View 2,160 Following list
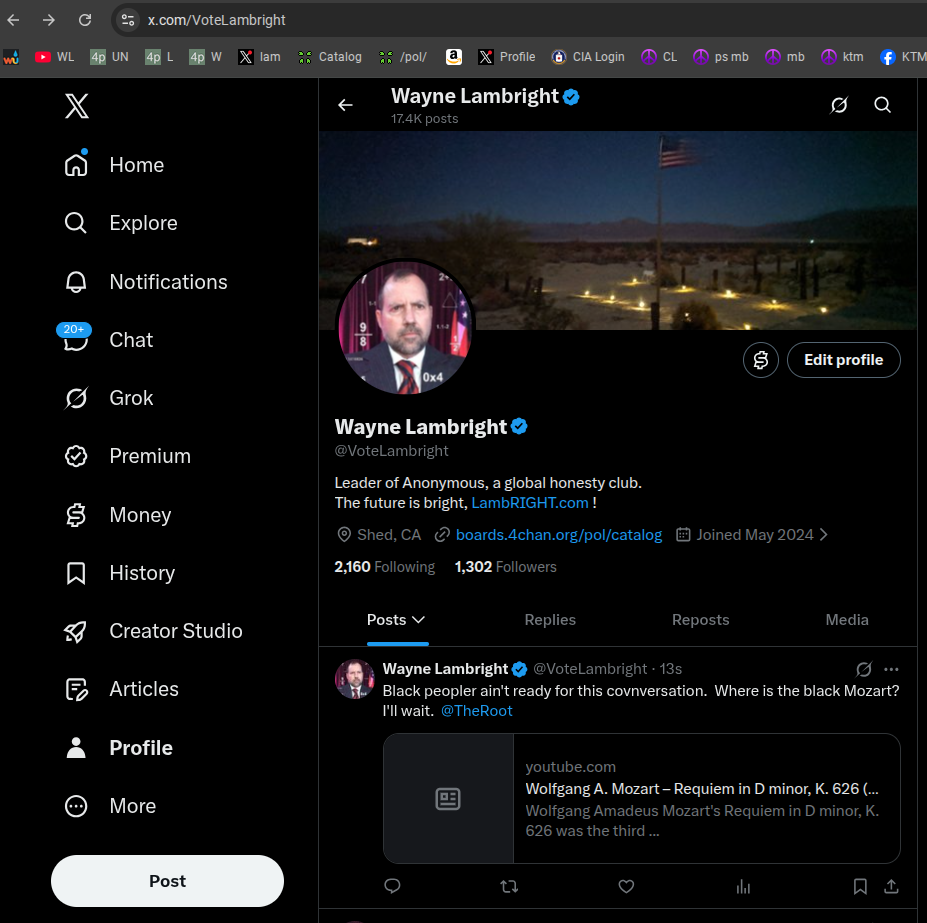This screenshot has width=927, height=923. (x=385, y=567)
